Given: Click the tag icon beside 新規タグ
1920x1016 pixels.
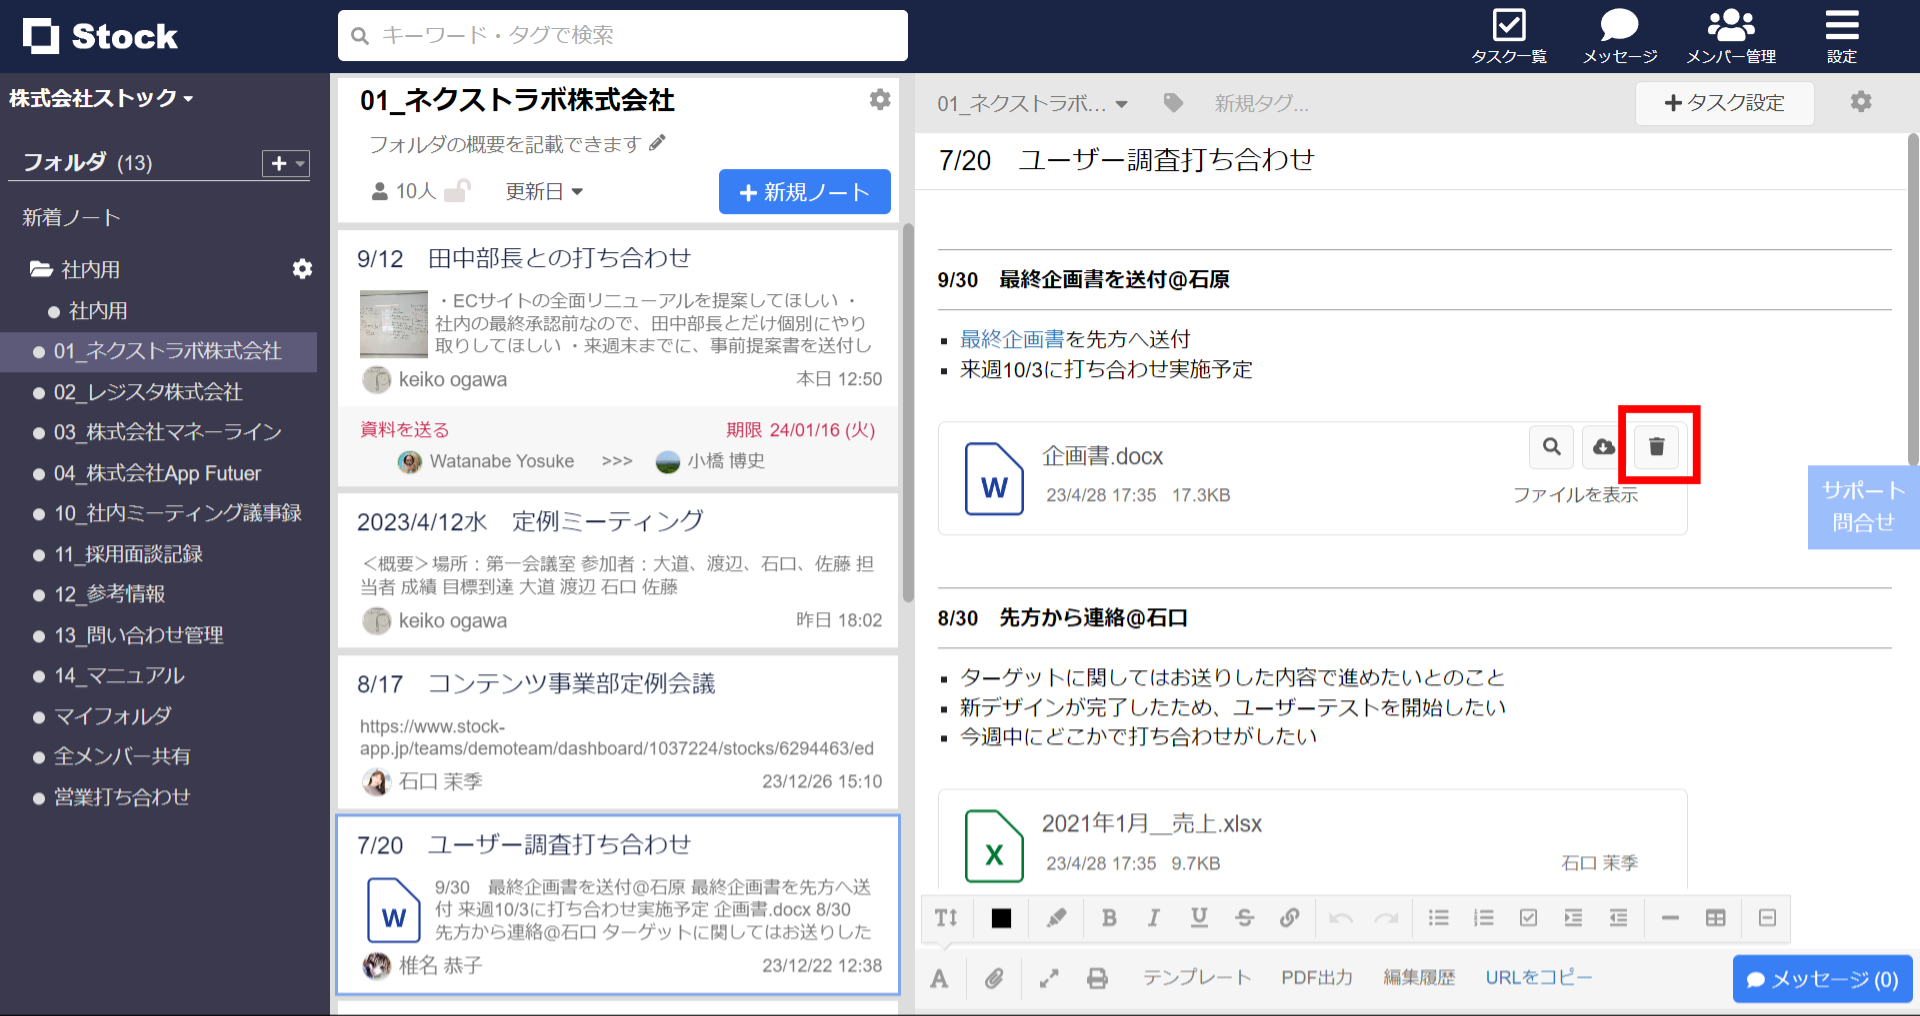Looking at the screenshot, I should coord(1173,103).
